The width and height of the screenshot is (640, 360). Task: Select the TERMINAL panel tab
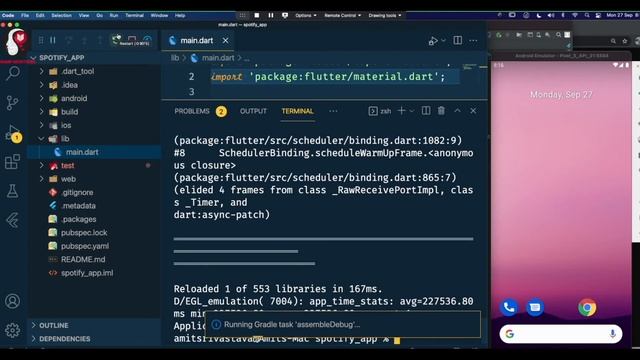click(x=298, y=111)
